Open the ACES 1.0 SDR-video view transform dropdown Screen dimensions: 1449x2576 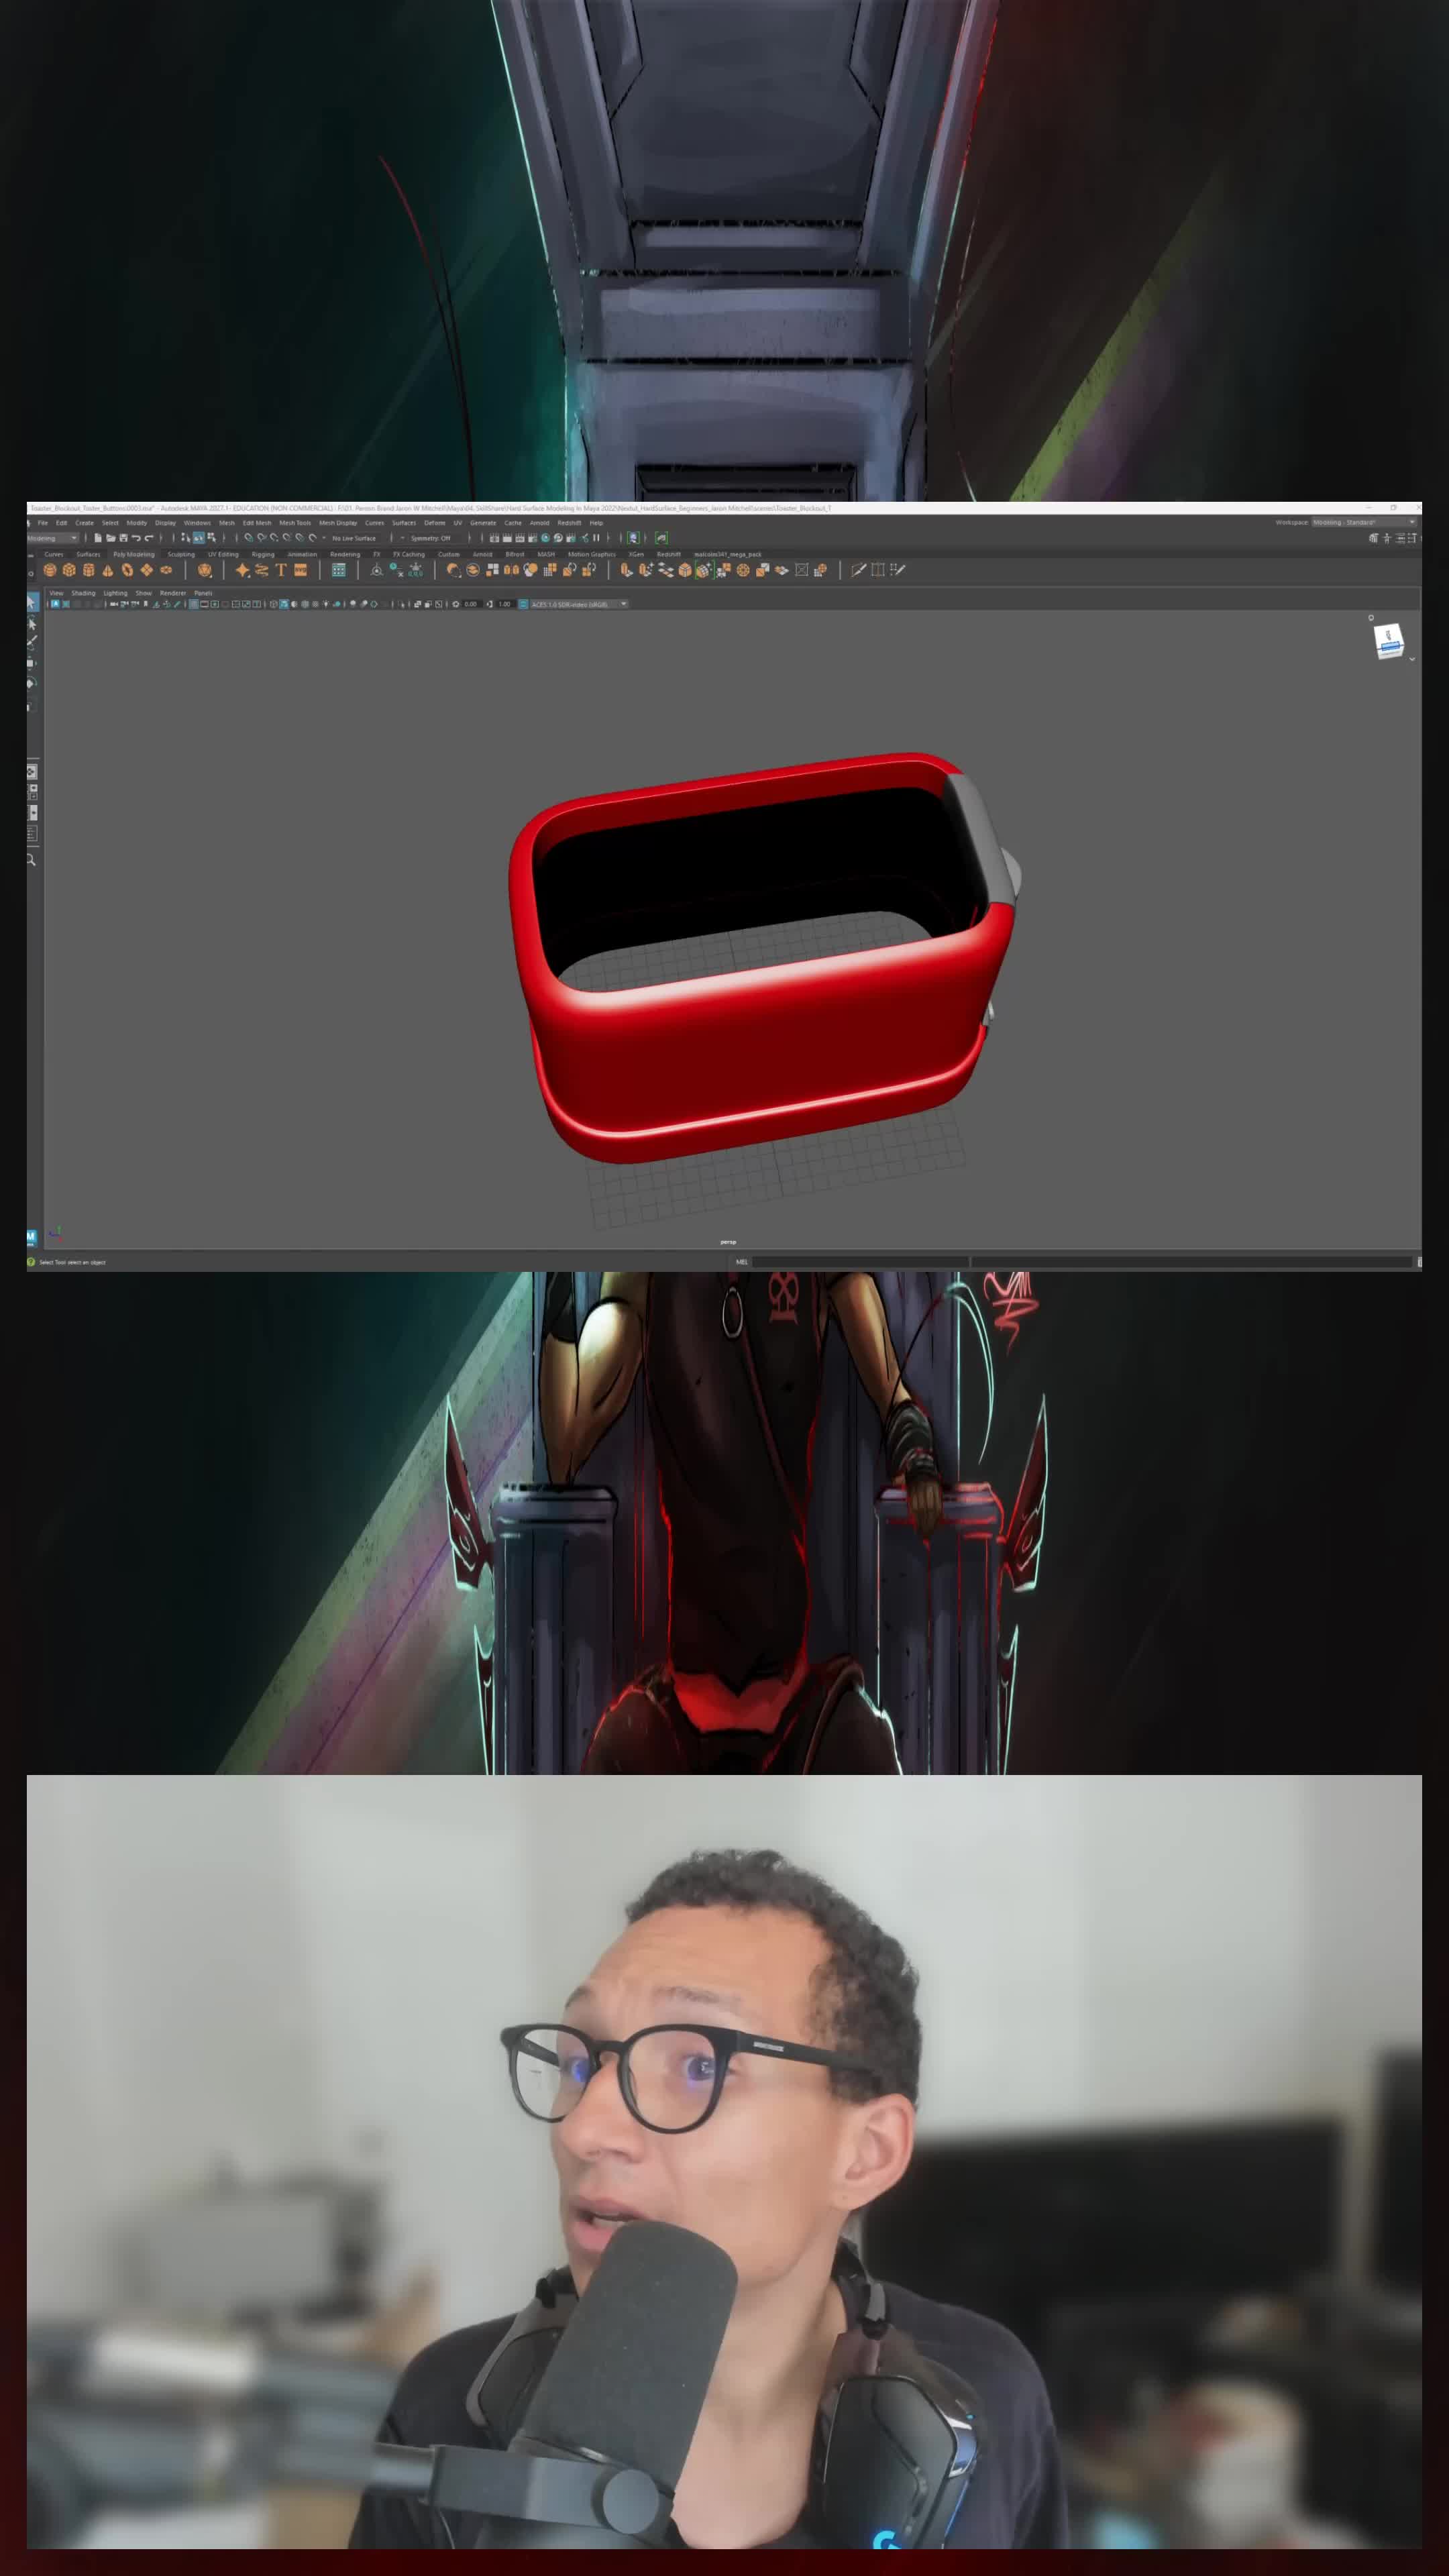tap(579, 604)
